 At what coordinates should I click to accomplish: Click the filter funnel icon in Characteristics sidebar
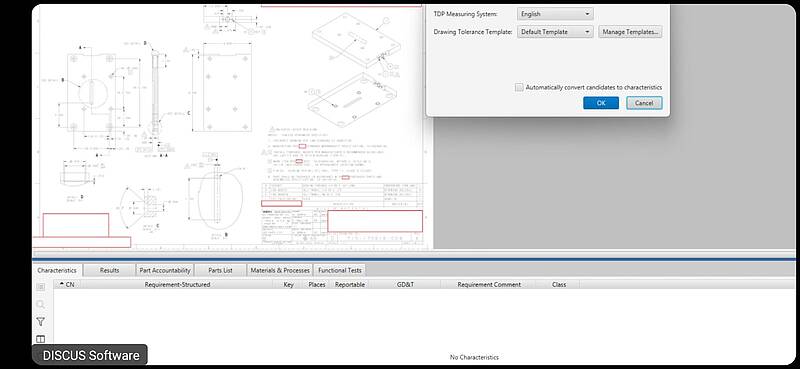click(x=41, y=322)
